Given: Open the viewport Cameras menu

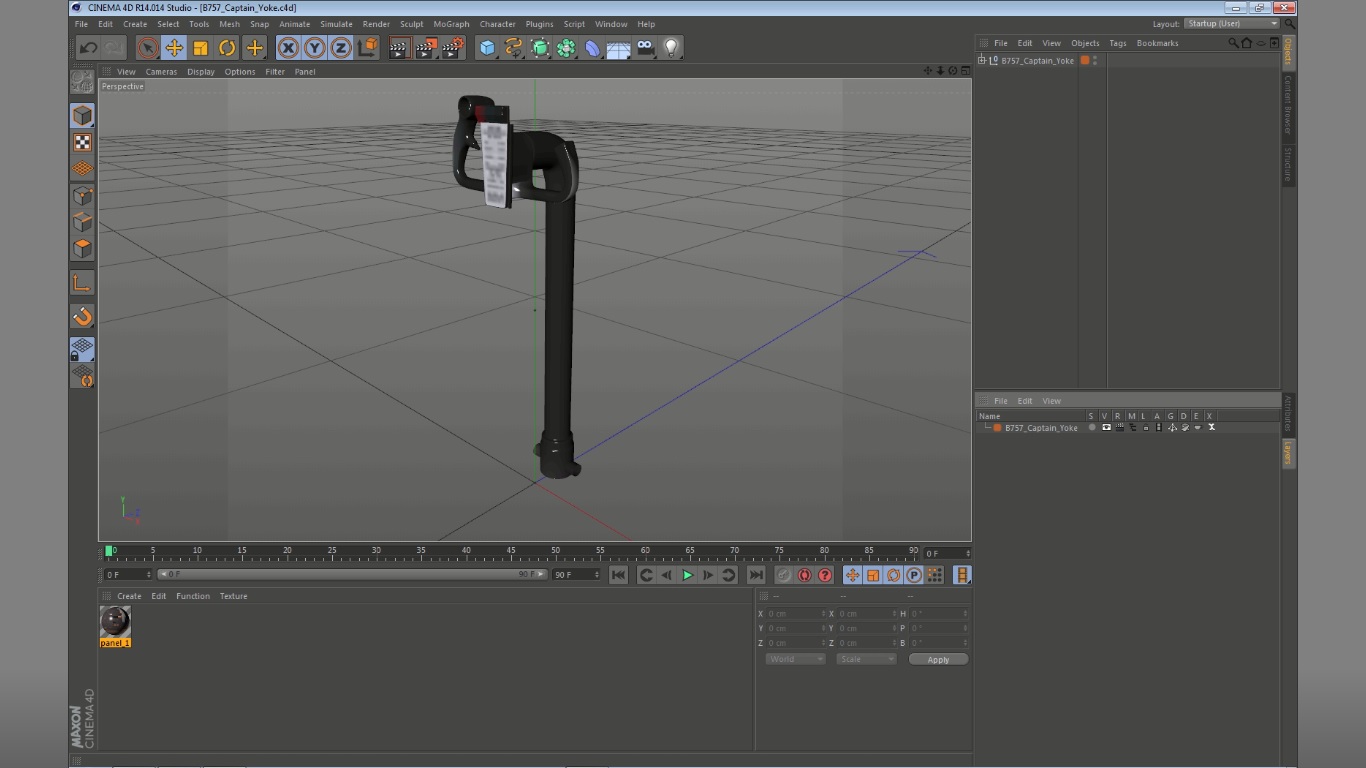Looking at the screenshot, I should (161, 72).
